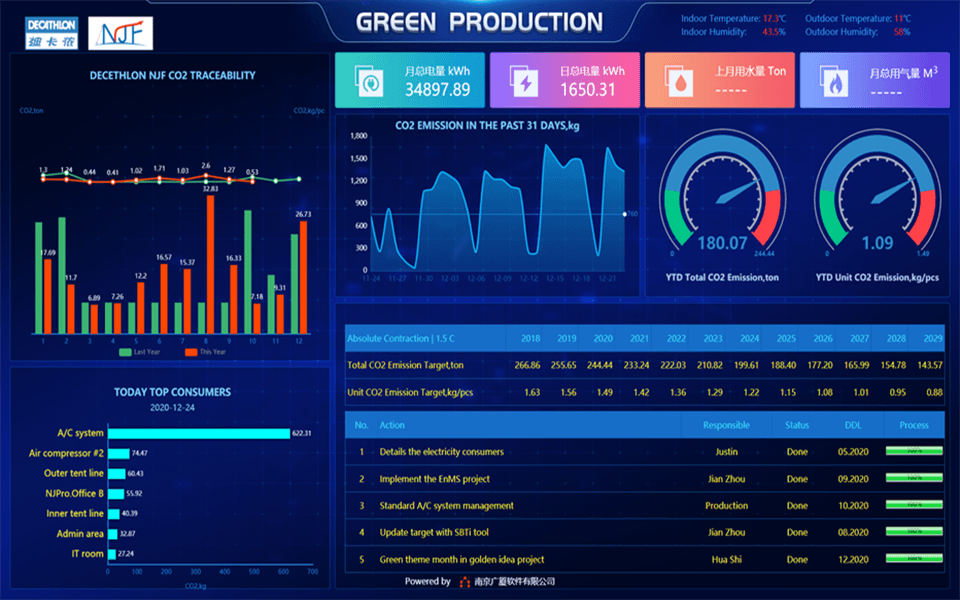Click the red company logo beside Powered by
Viewport: 960px width, 600px height.
tap(465, 581)
